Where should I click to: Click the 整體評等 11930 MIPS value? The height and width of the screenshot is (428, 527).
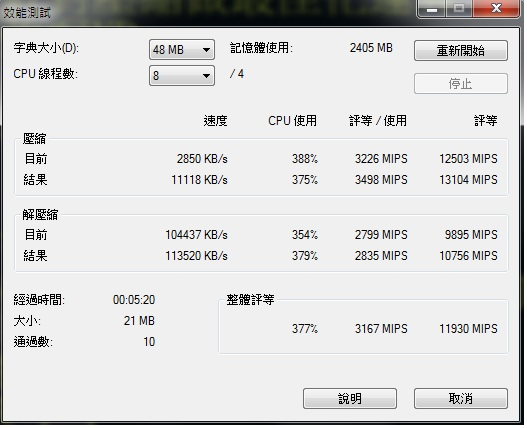[x=469, y=328]
